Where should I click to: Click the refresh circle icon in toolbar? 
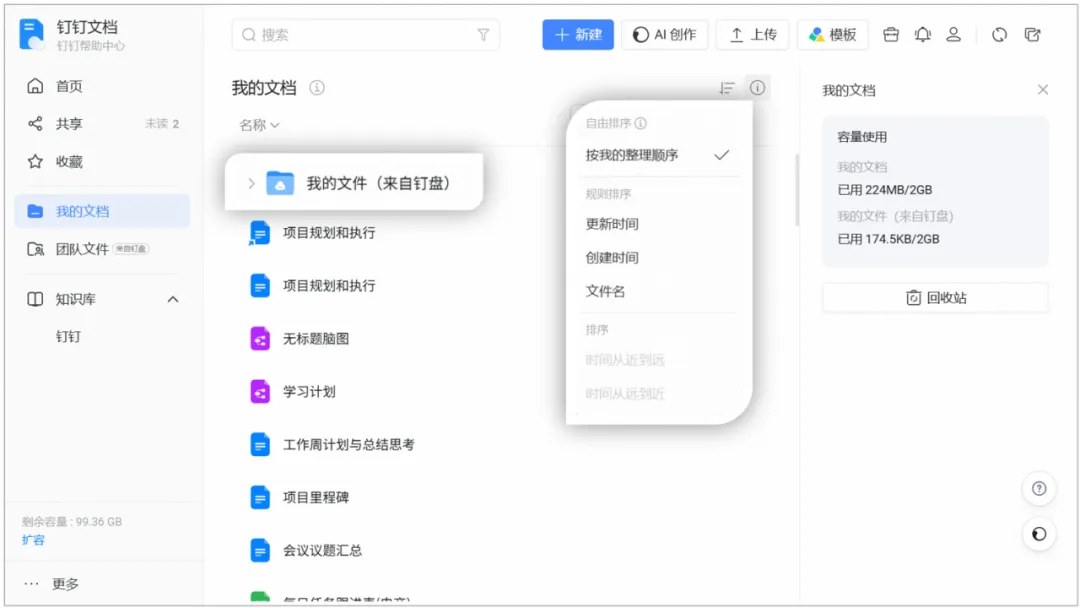click(999, 34)
